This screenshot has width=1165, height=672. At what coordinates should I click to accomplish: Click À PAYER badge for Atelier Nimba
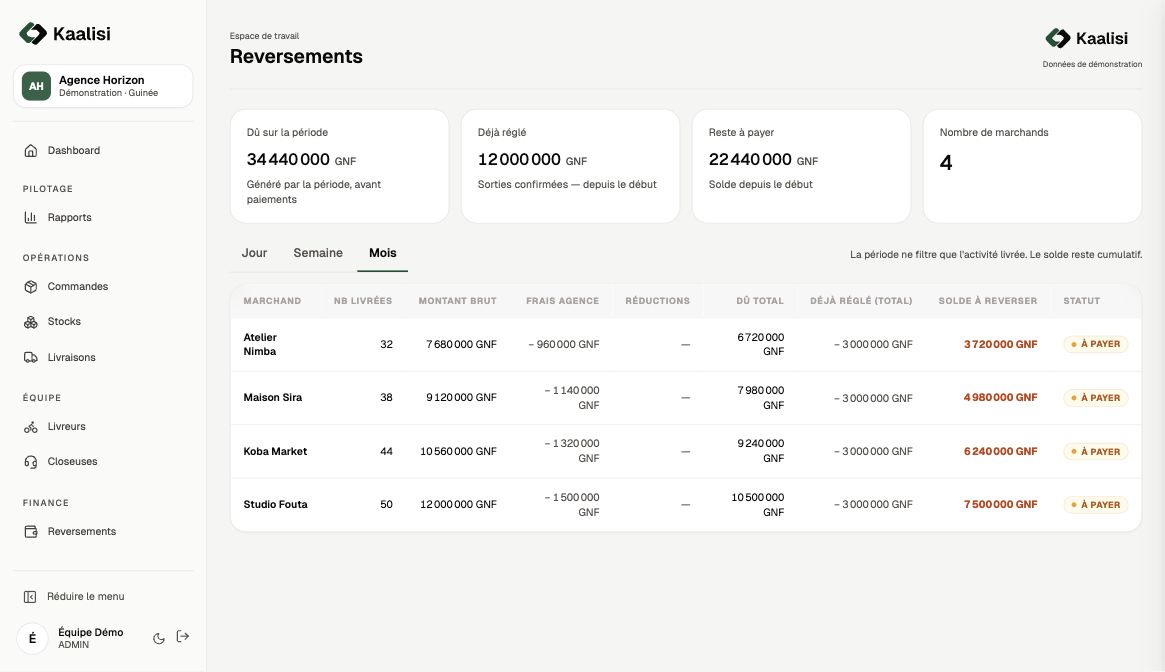tap(1096, 344)
